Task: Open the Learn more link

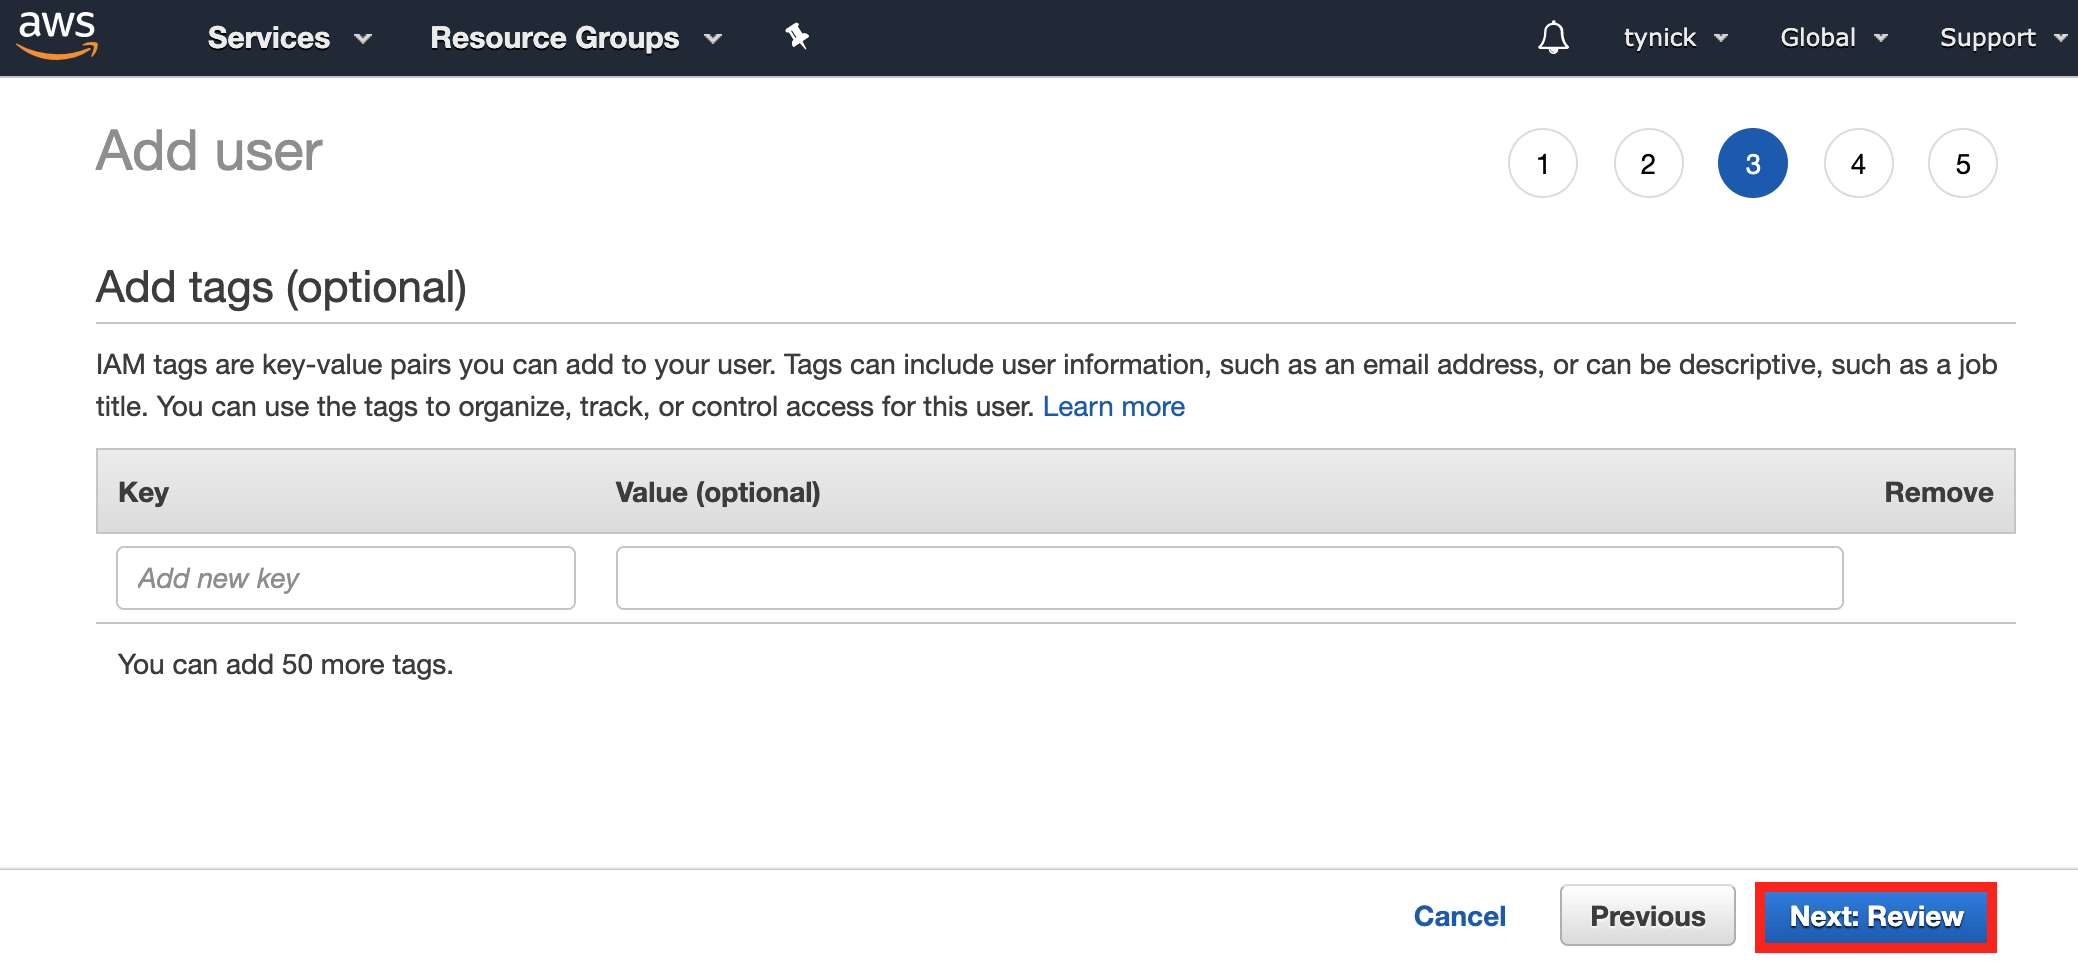Action: [x=1113, y=407]
